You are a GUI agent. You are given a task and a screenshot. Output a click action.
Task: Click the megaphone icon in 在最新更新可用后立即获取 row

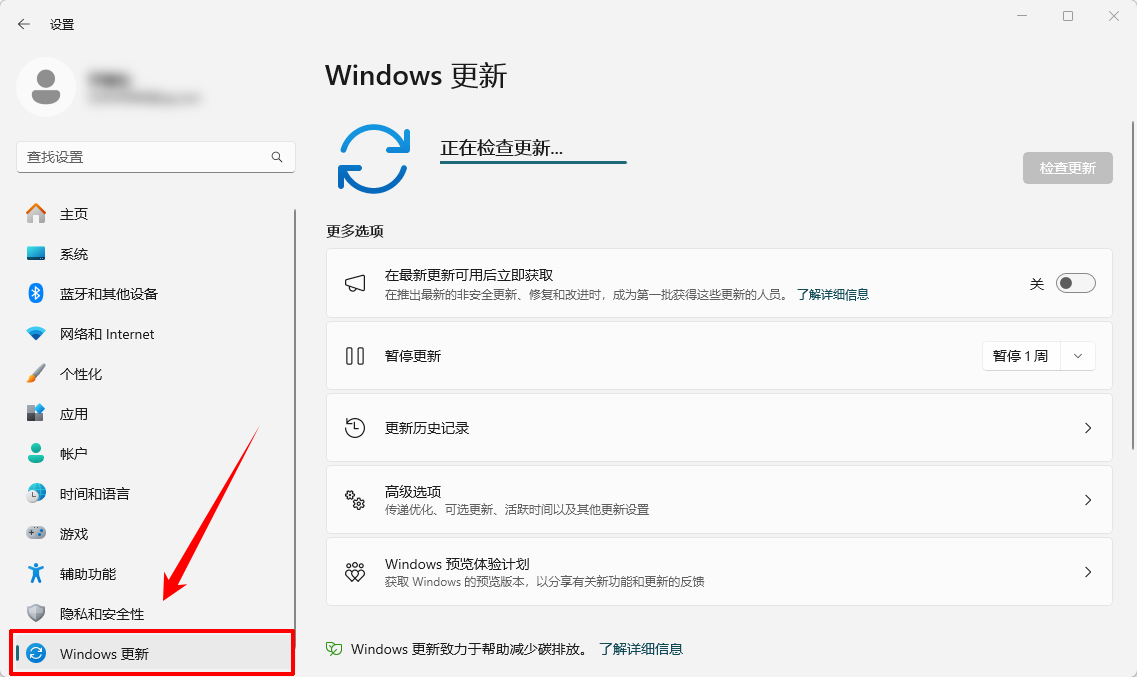click(x=355, y=283)
